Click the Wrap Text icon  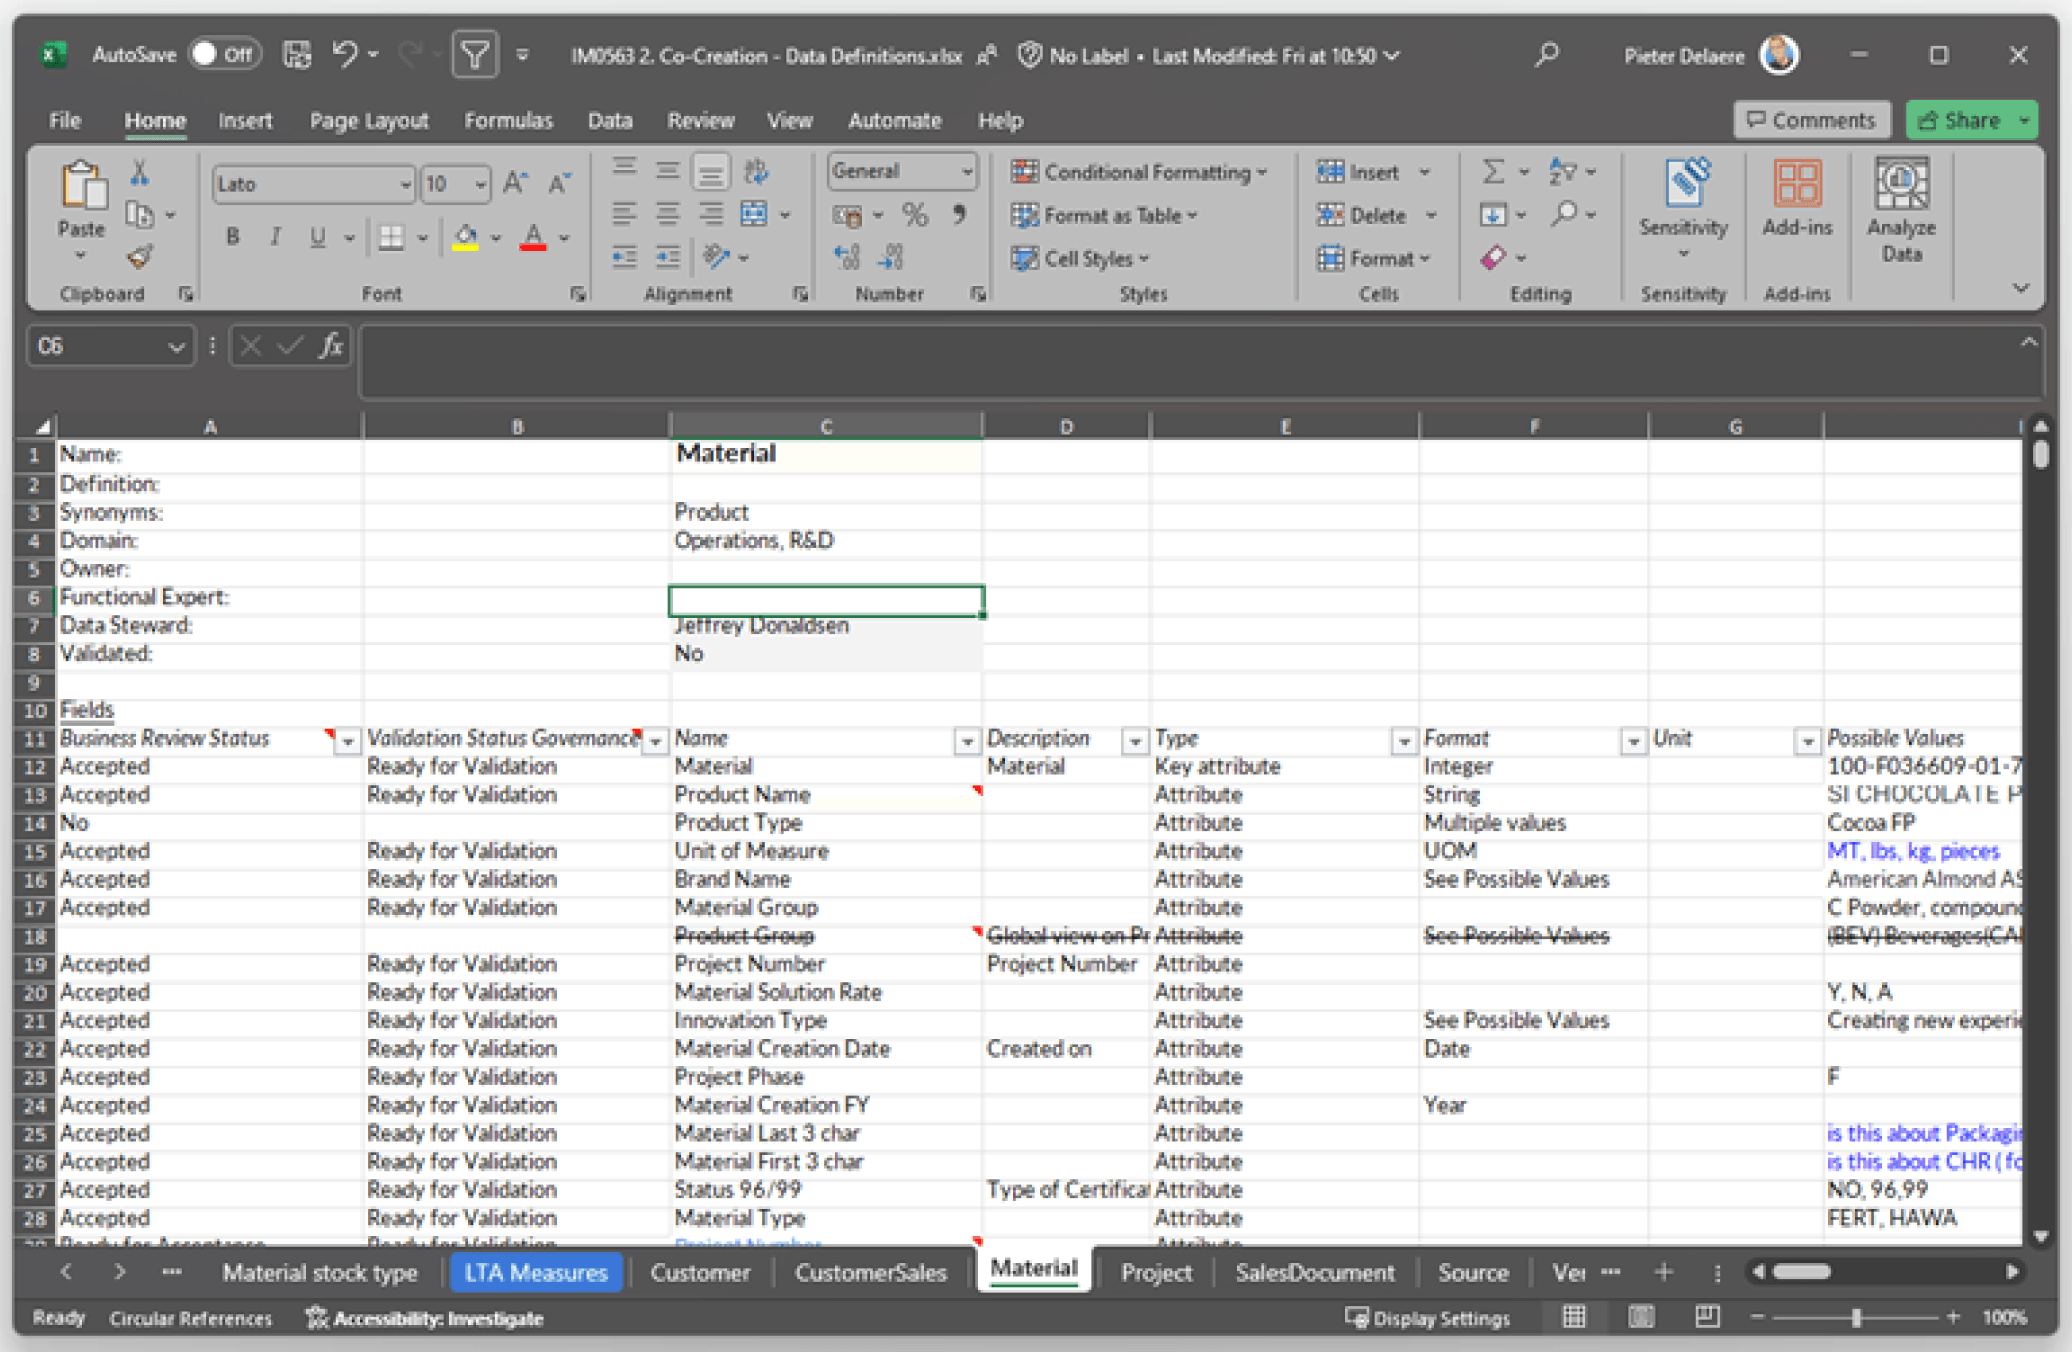pyautogui.click(x=756, y=172)
